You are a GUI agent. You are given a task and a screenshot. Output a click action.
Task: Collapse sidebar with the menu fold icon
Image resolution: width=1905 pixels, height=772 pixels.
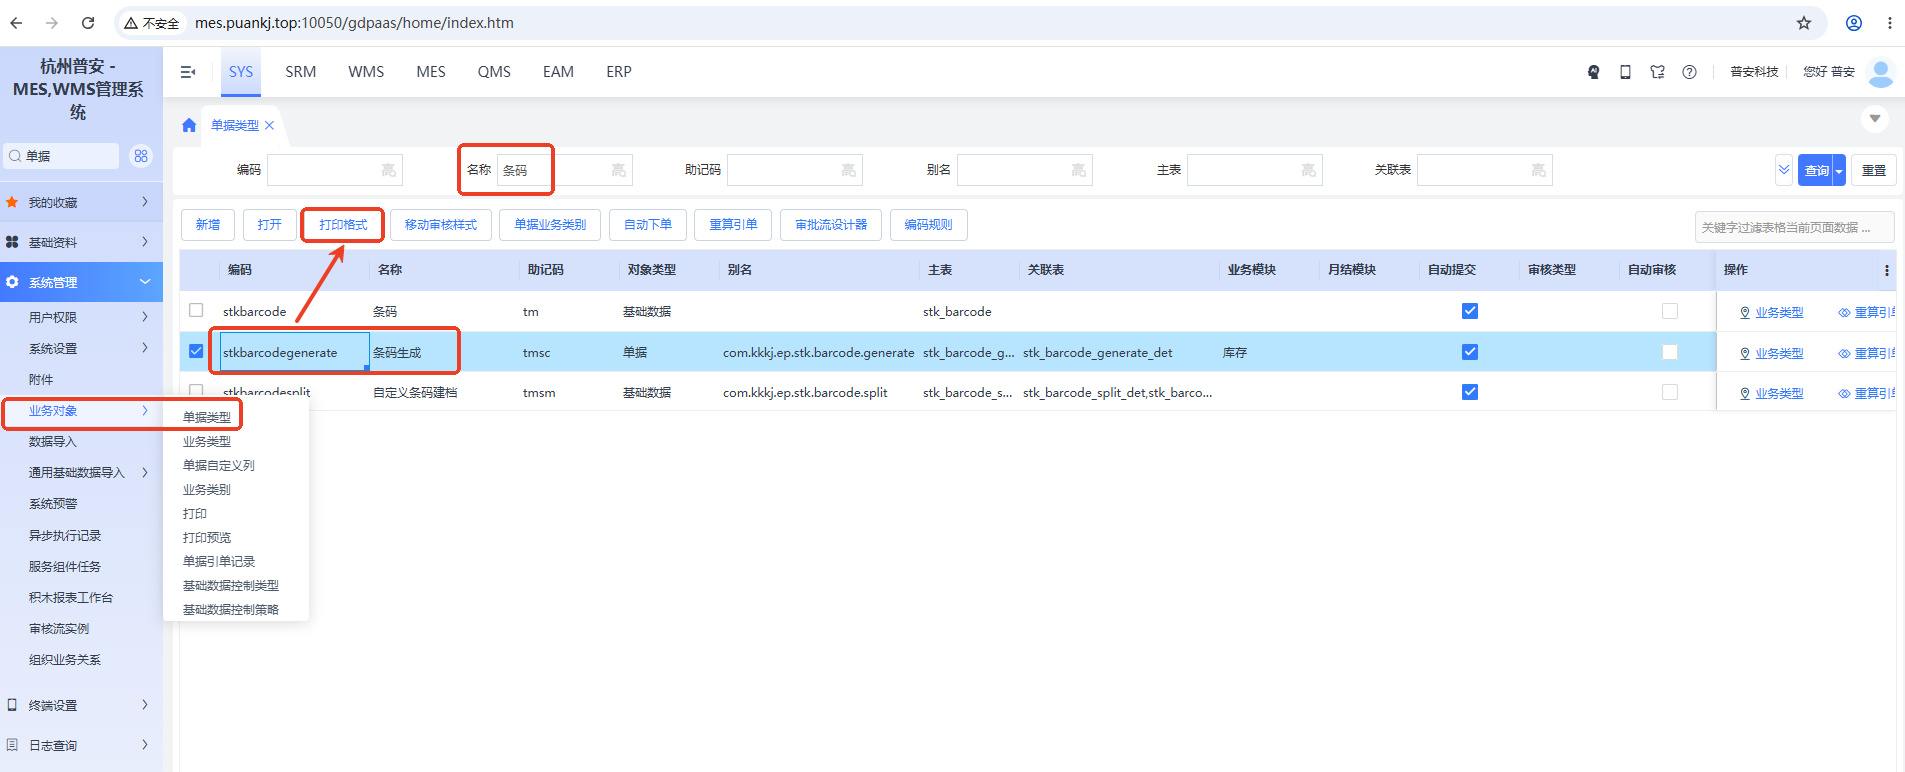pos(188,72)
